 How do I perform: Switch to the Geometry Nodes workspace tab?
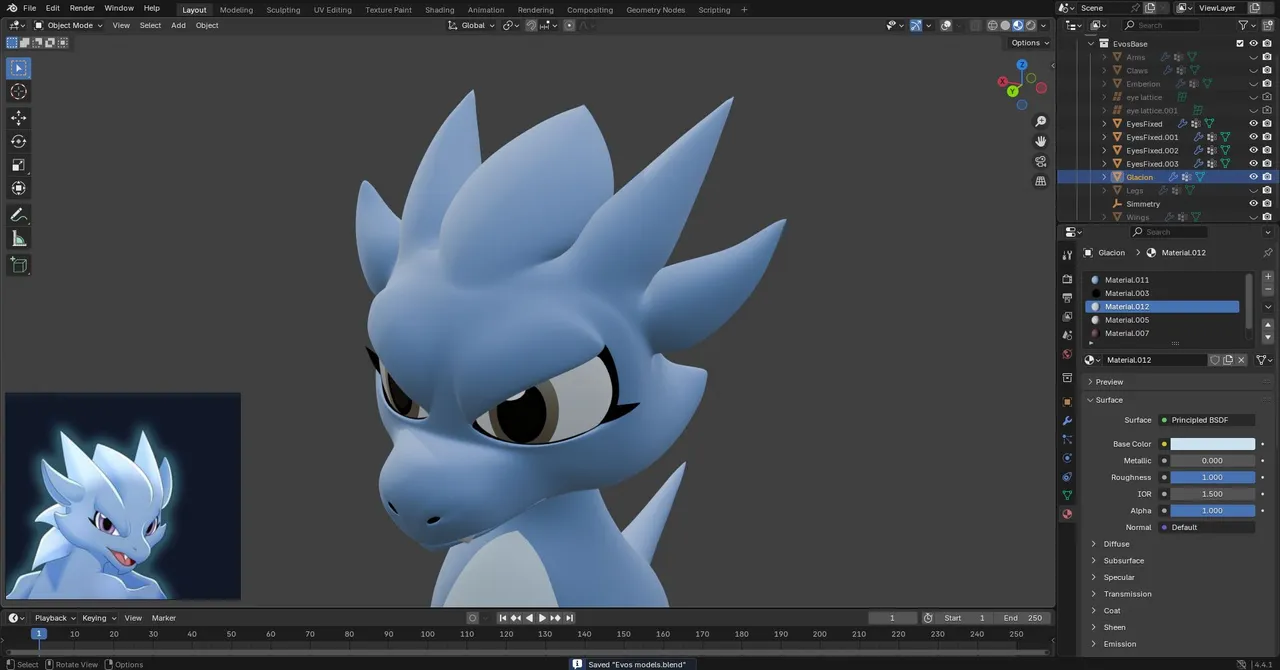[656, 10]
